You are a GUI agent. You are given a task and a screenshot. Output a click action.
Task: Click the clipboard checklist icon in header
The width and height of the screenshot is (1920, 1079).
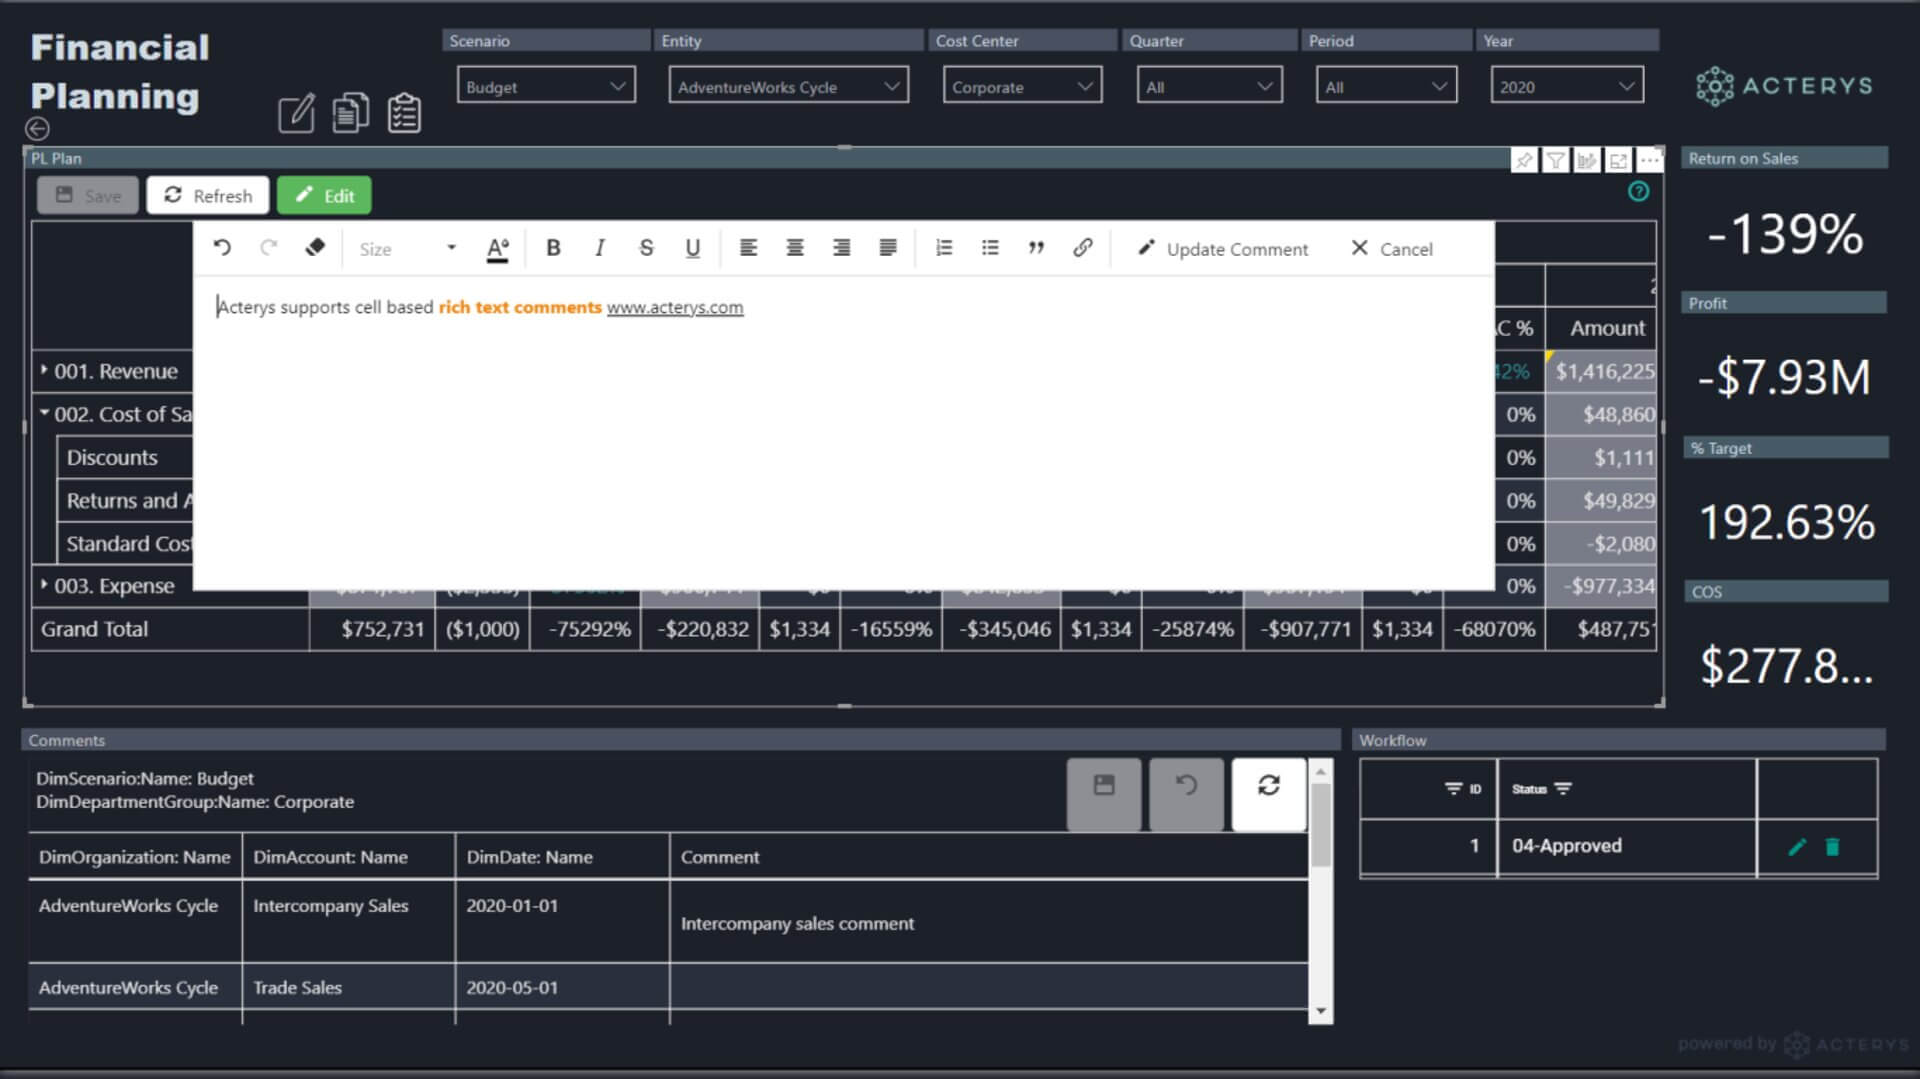tap(404, 112)
